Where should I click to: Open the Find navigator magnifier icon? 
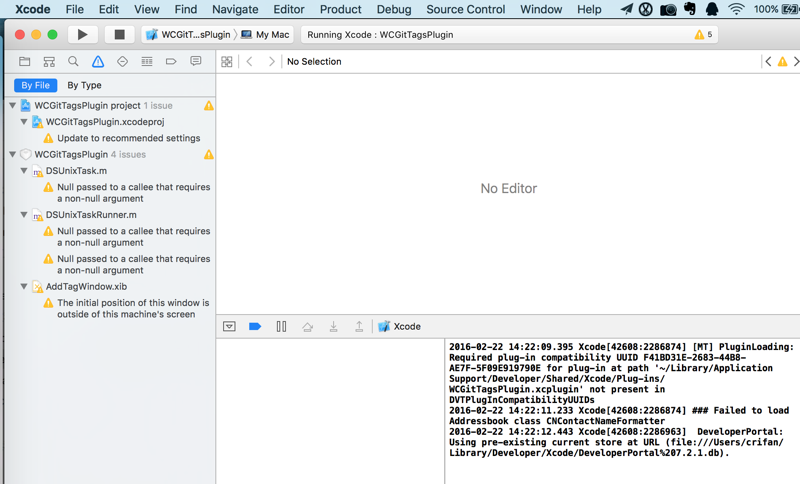pyautogui.click(x=73, y=62)
